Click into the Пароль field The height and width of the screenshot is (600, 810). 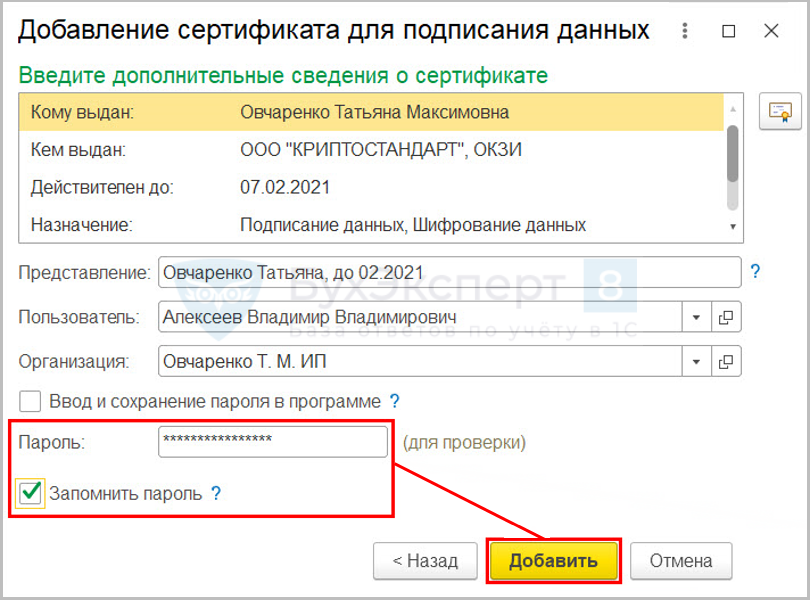(273, 442)
